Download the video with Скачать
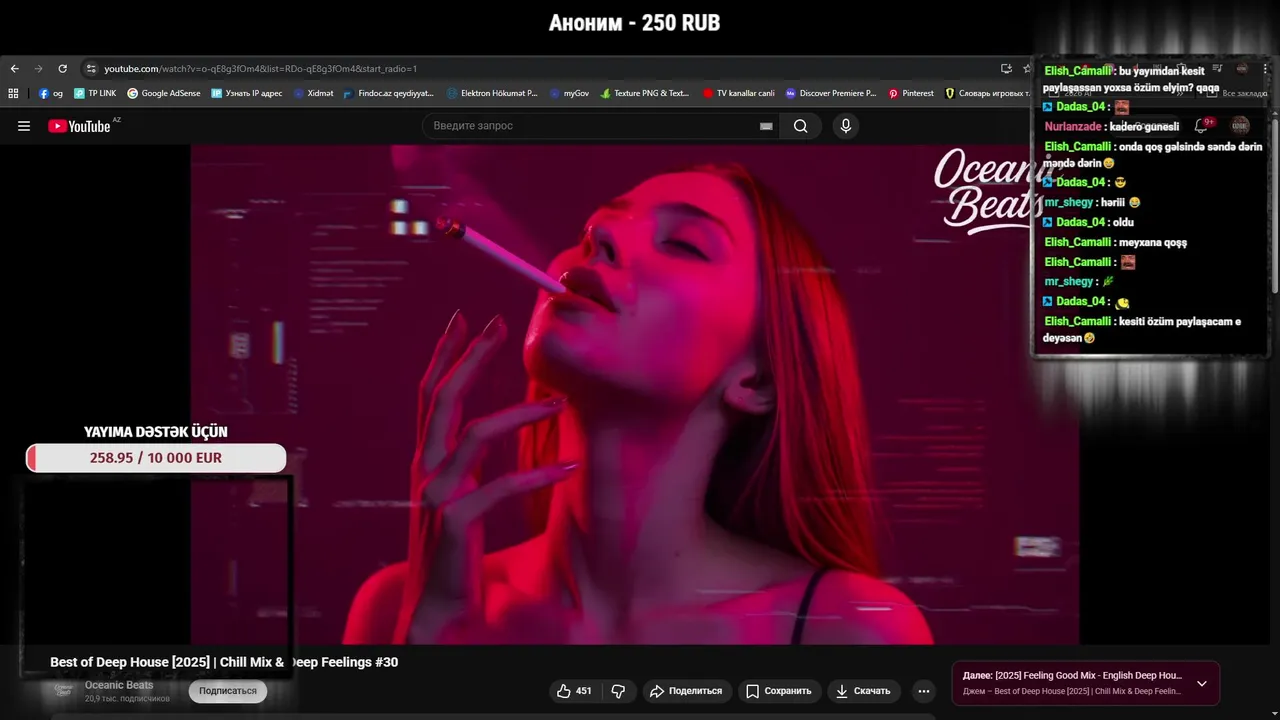The height and width of the screenshot is (720, 1280). tap(863, 691)
